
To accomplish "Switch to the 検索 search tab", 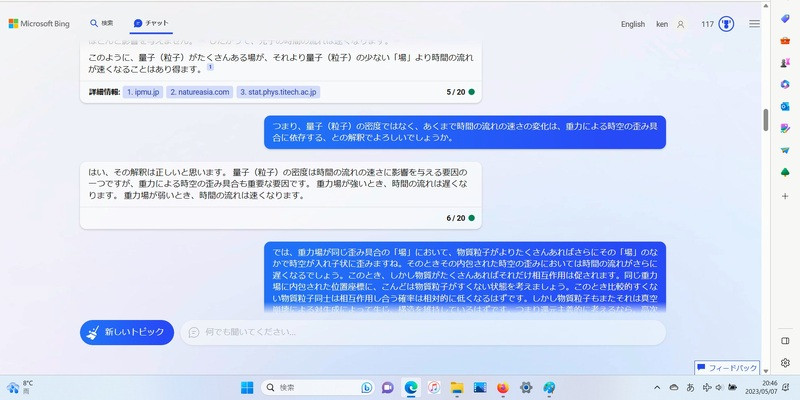I will [x=101, y=23].
